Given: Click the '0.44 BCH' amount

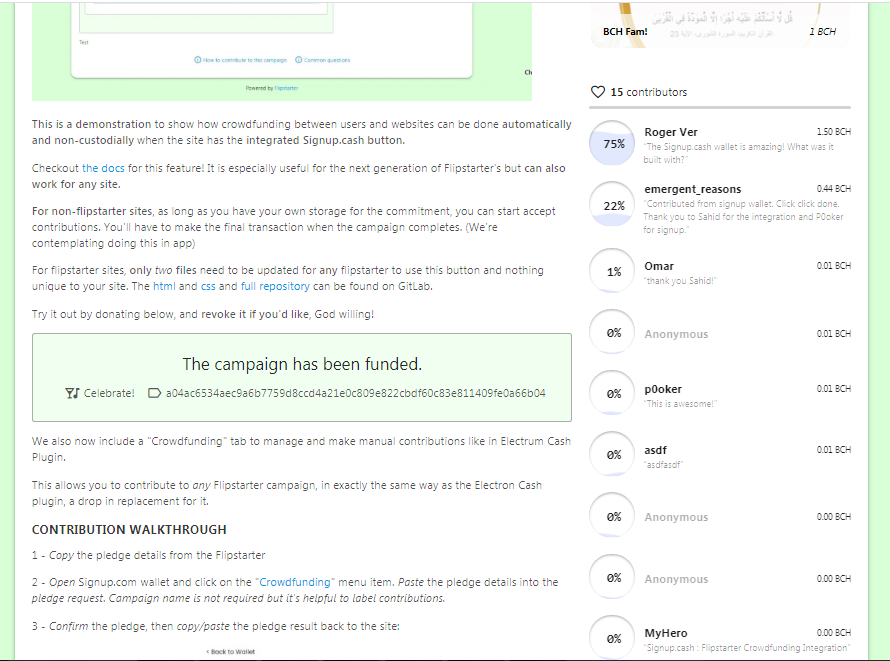Looking at the screenshot, I should click(x=833, y=188).
